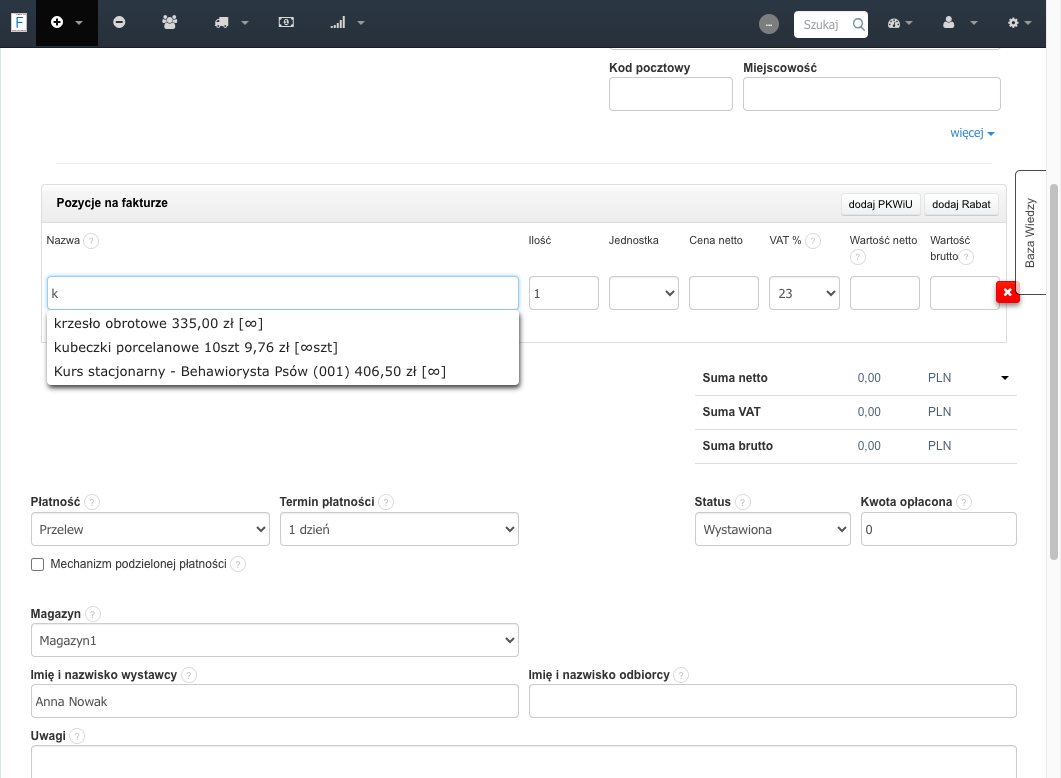Click the Cena netto input

(x=723, y=293)
